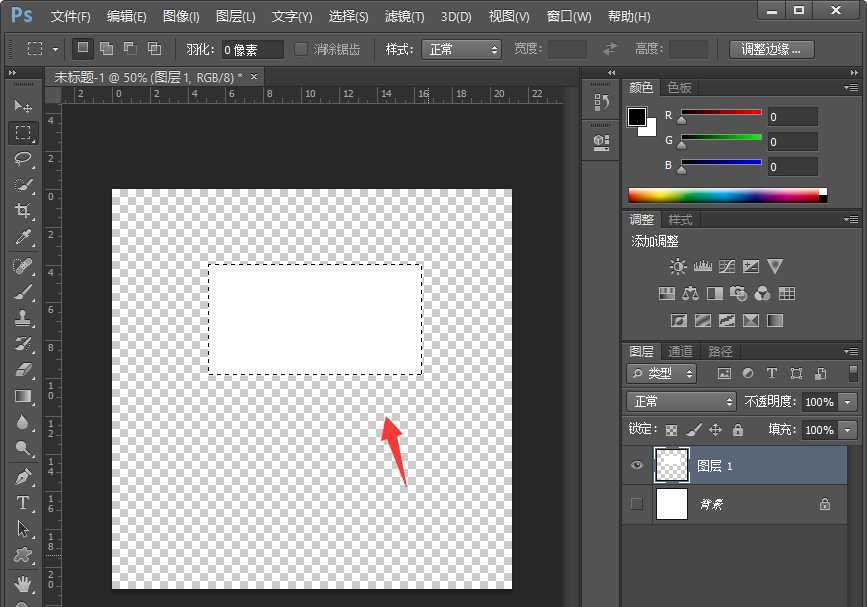Switch to the 通道 channels tab
Viewport: 867px width, 607px height.
tap(679, 351)
